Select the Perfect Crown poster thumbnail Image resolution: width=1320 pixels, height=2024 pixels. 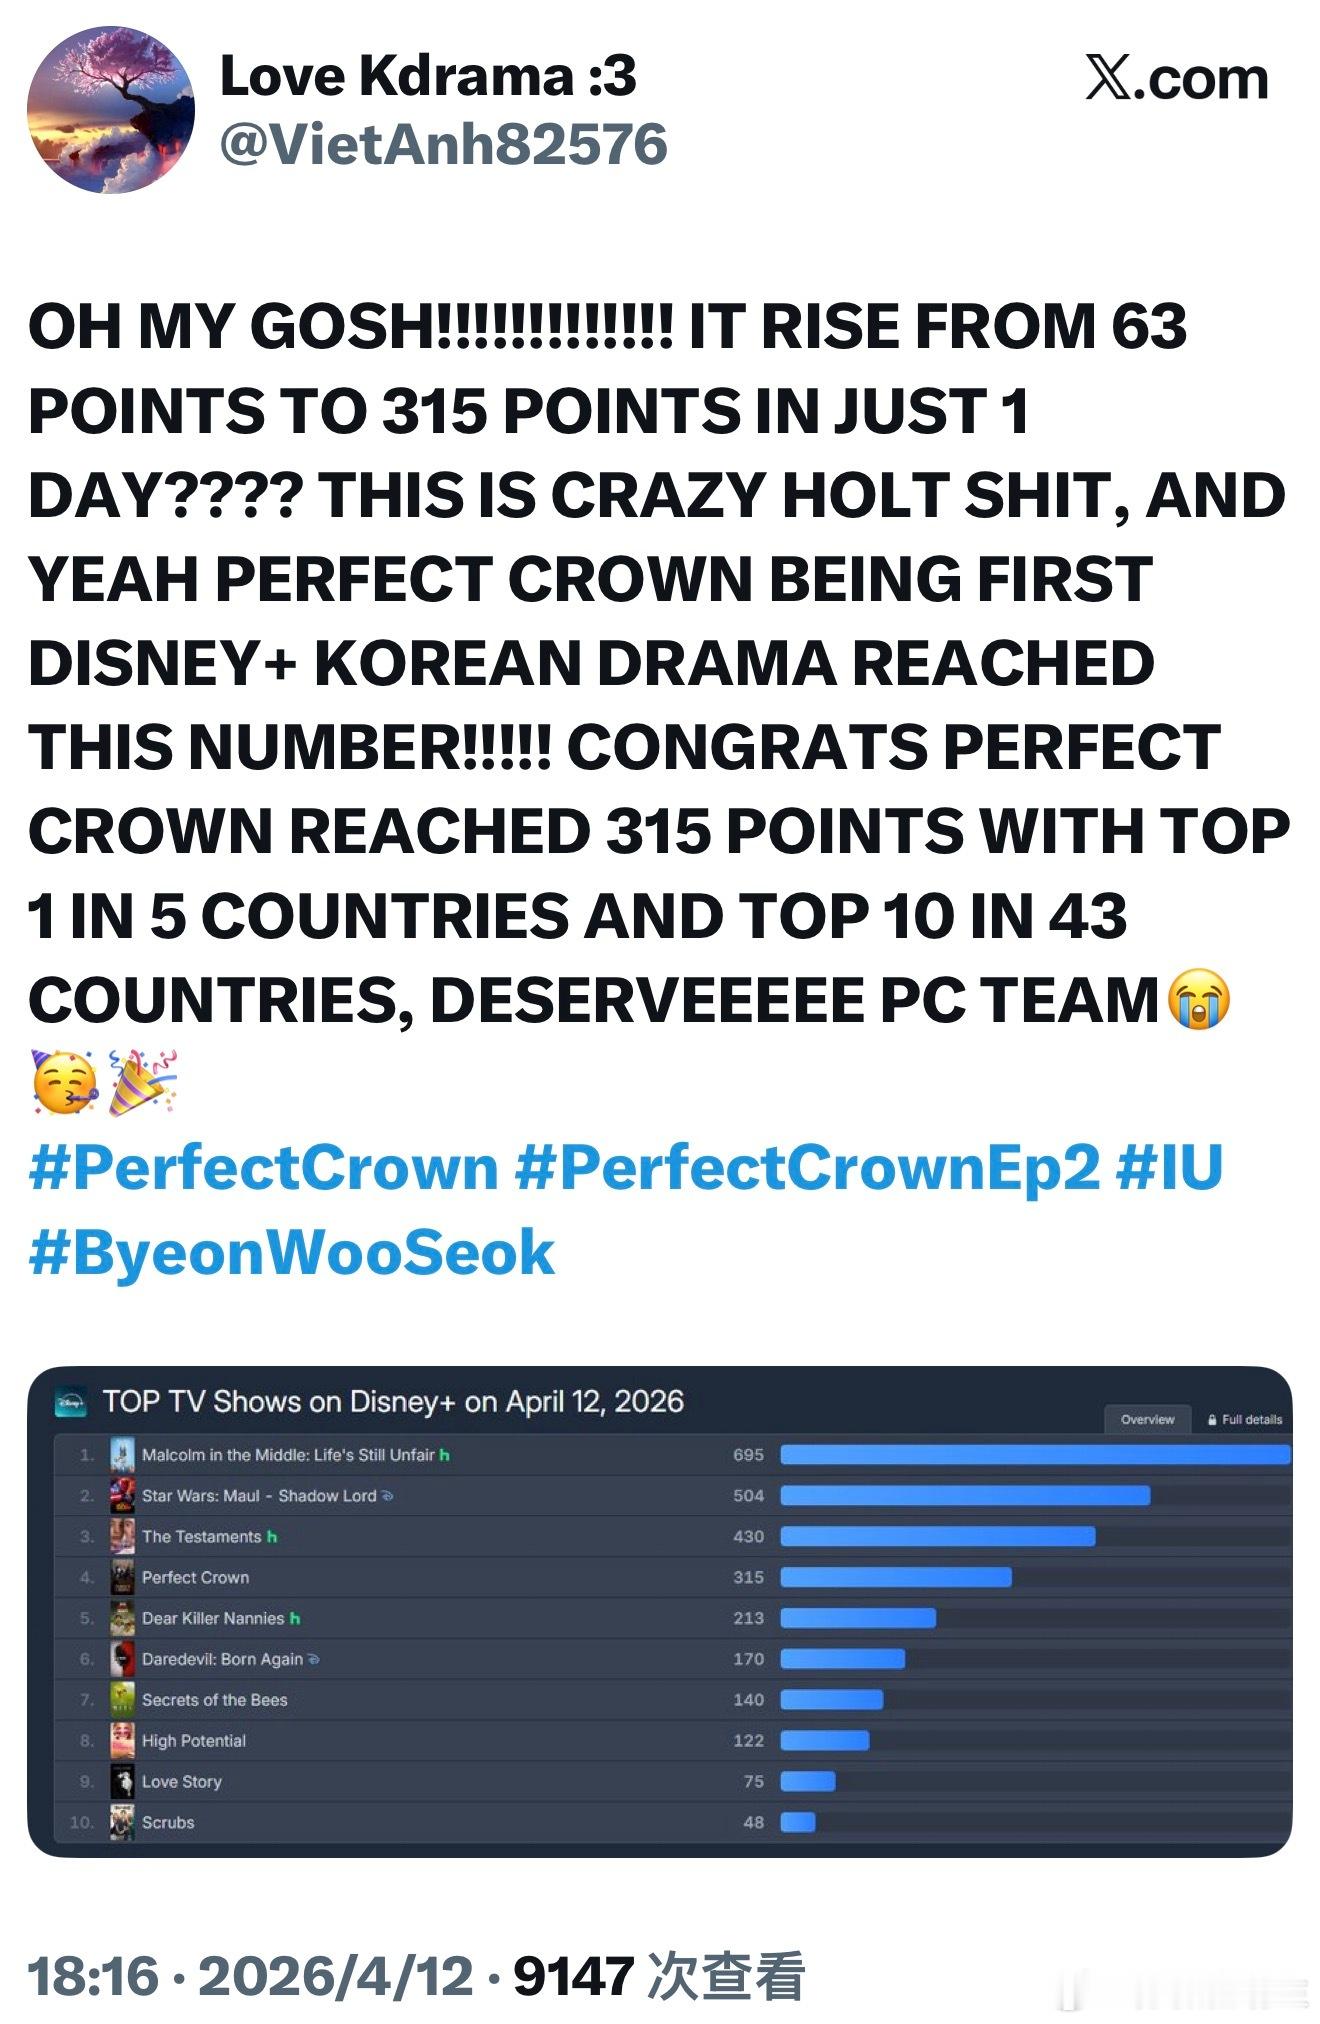tap(122, 1578)
